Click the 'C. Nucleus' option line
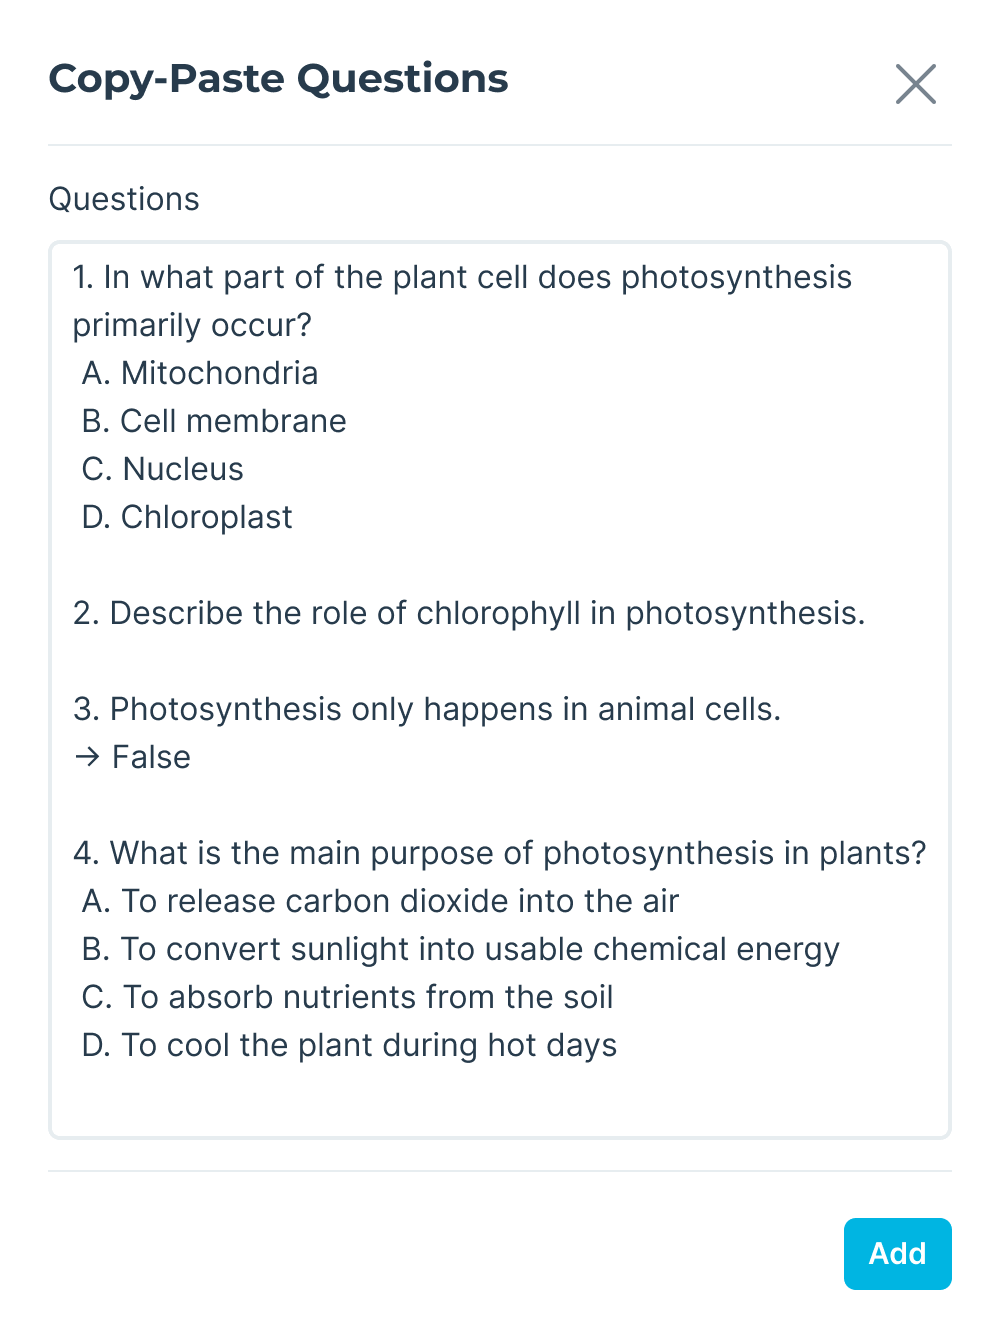This screenshot has height=1338, width=1000. pos(163,469)
